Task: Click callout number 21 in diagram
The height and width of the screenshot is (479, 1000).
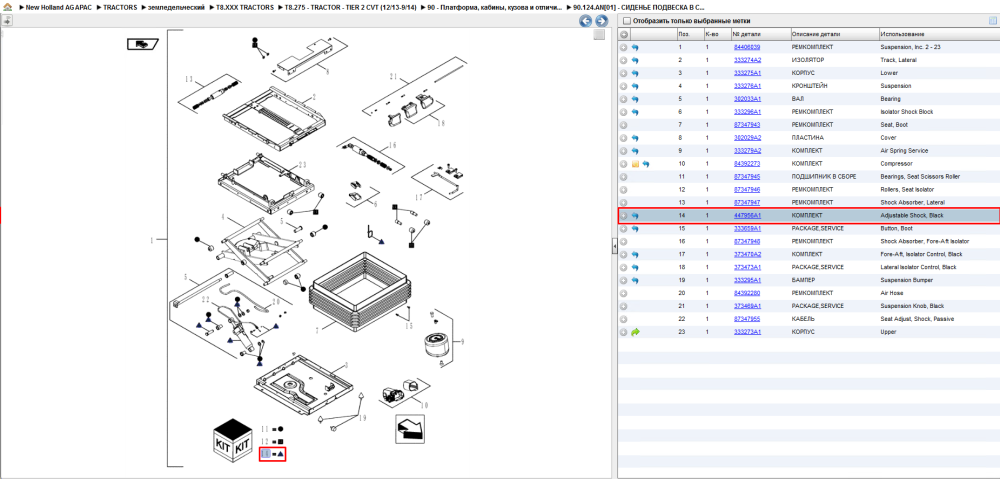Action: (393, 77)
